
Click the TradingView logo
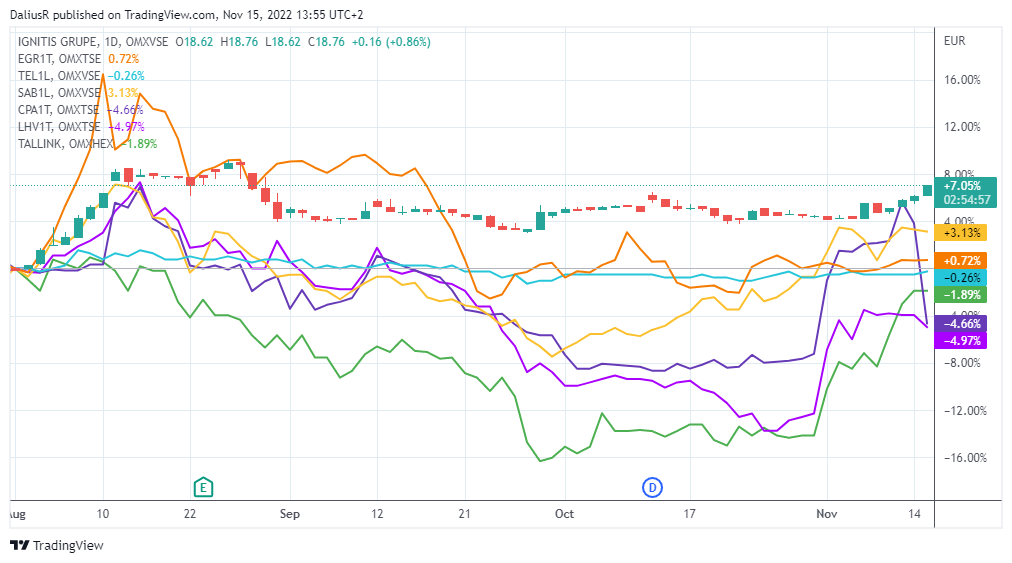(57, 546)
